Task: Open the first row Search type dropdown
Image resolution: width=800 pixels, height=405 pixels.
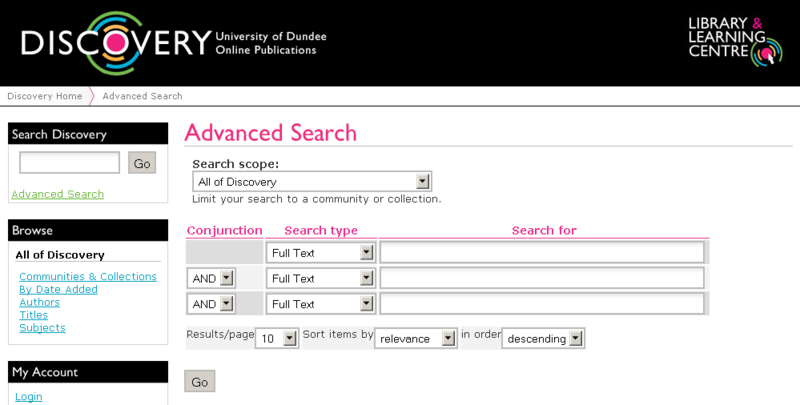Action: tap(320, 253)
